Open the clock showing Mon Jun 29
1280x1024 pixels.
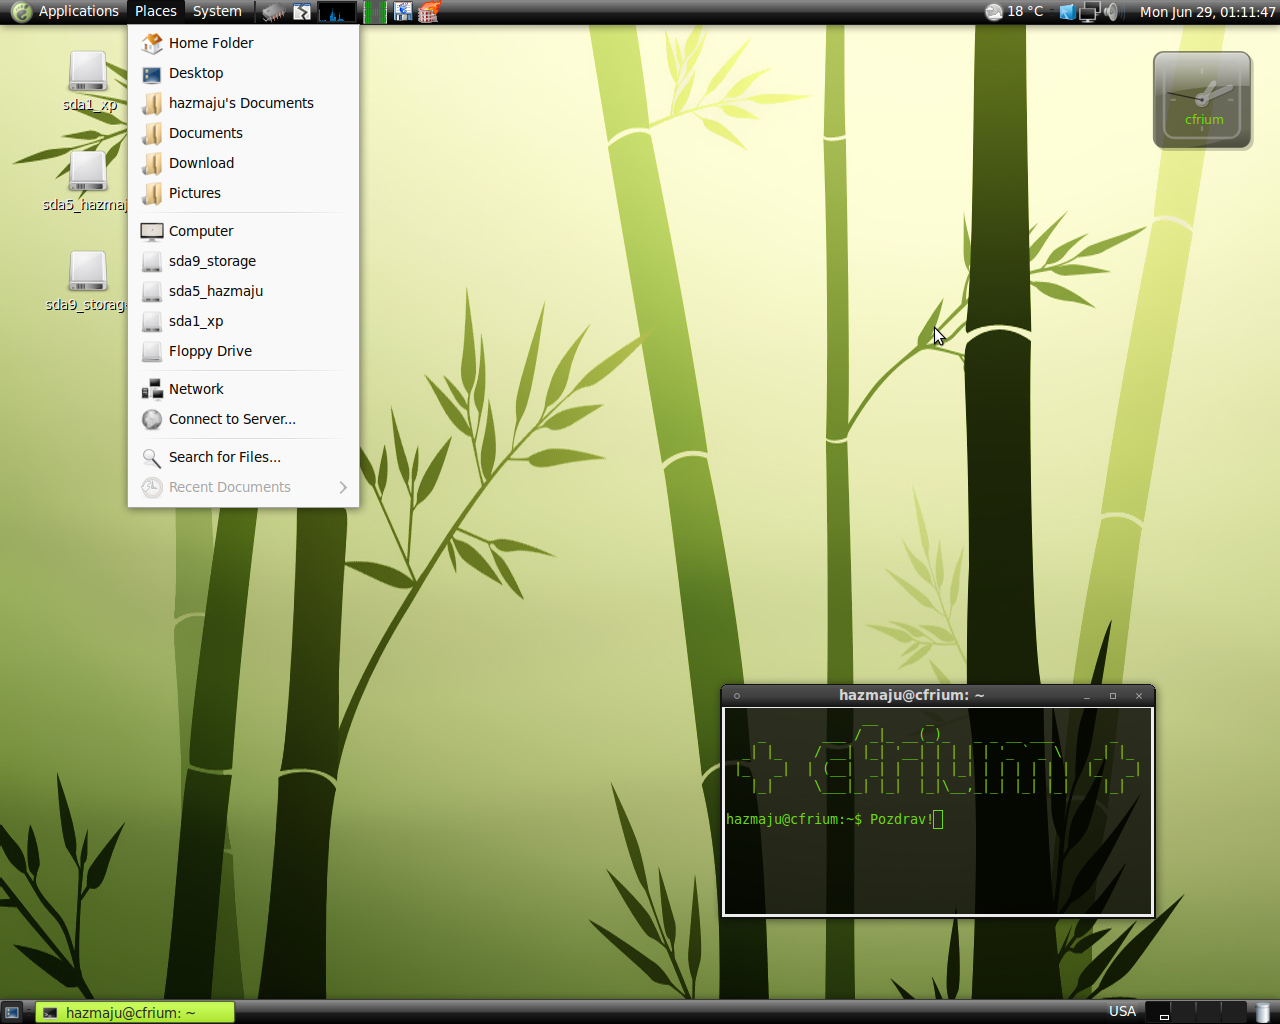(x=1208, y=12)
